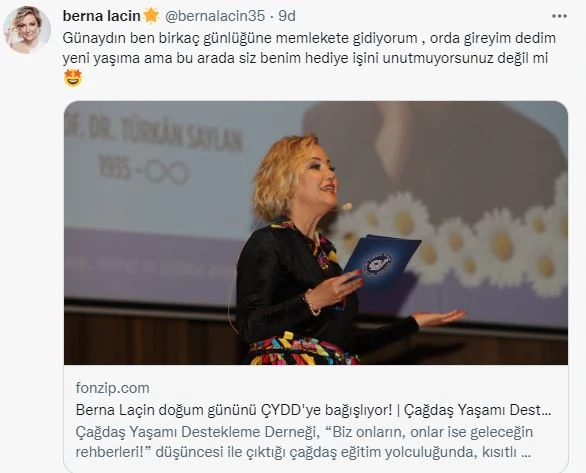Open the link card preview image
The image size is (586, 473).
pyautogui.click(x=316, y=233)
